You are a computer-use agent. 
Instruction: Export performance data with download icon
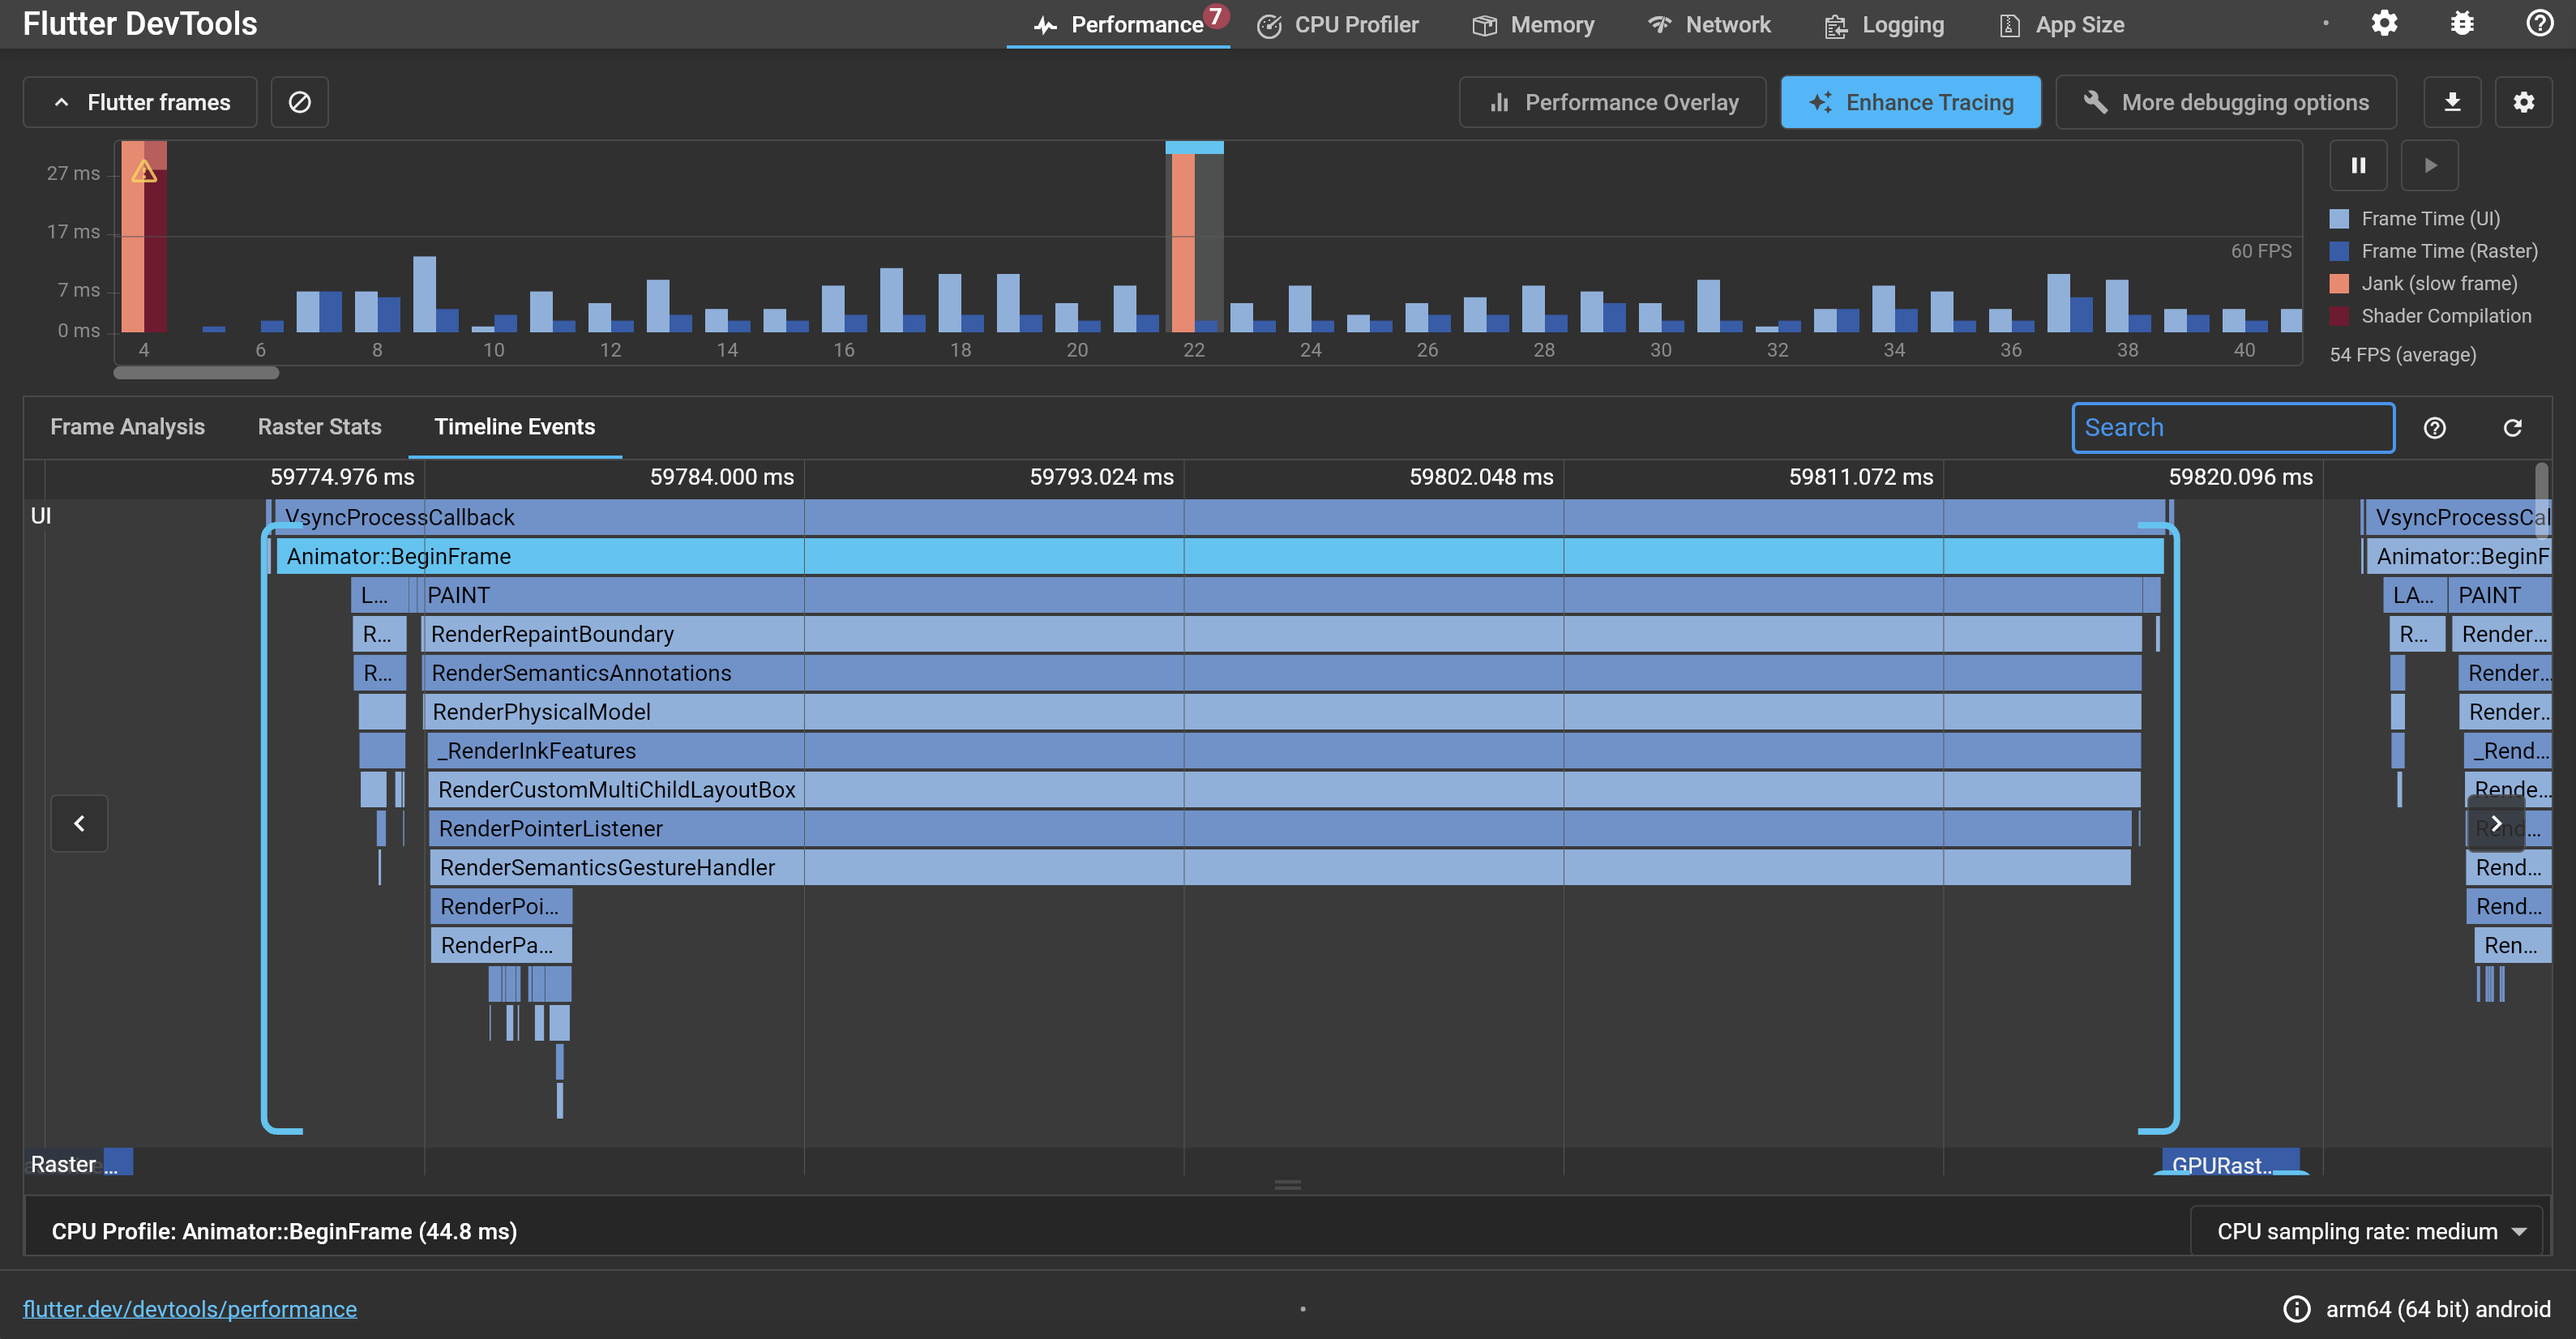click(x=2452, y=102)
